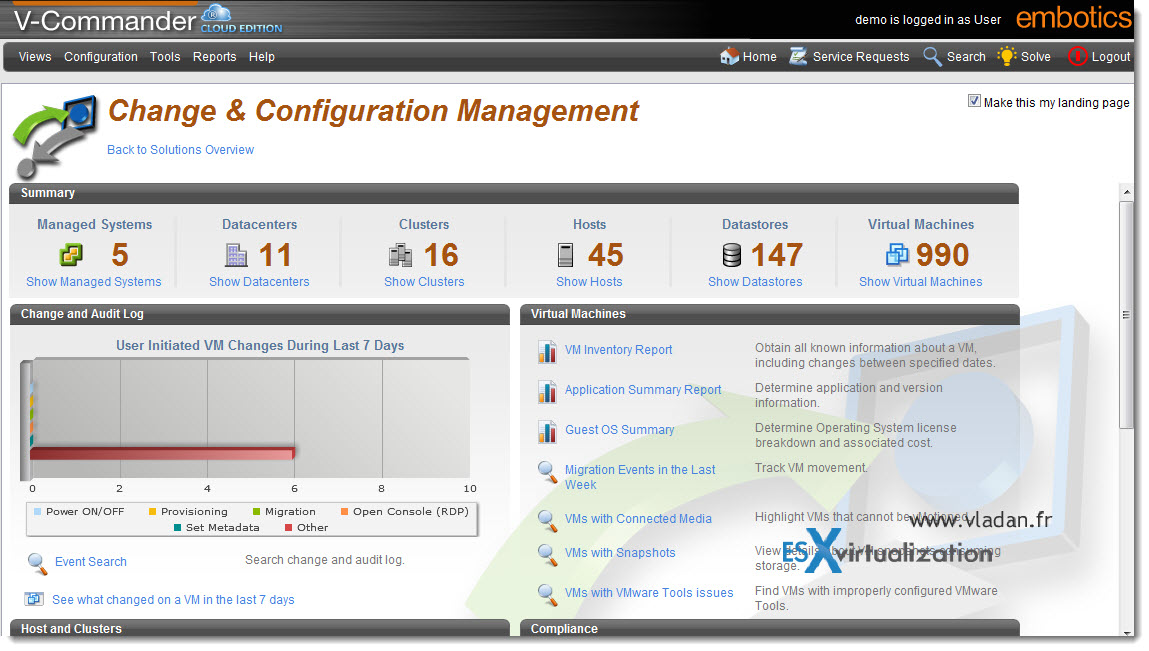
Task: Open the Tools menu
Action: 165,56
